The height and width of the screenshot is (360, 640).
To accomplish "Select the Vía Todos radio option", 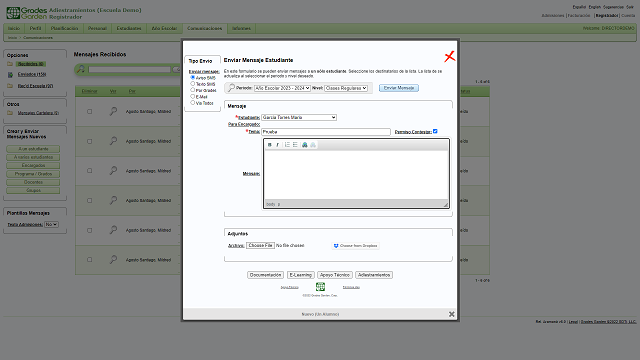I will [x=193, y=103].
